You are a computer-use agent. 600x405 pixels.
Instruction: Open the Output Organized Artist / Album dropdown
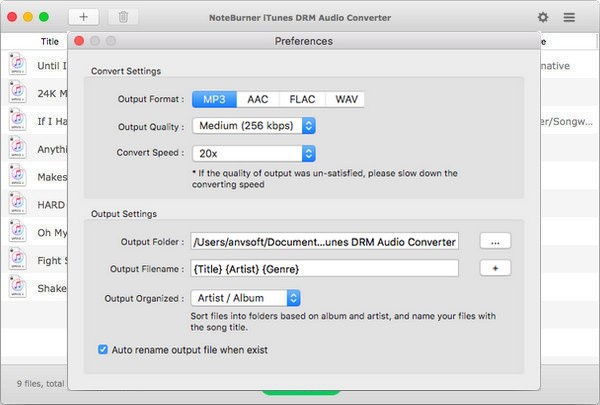[245, 298]
